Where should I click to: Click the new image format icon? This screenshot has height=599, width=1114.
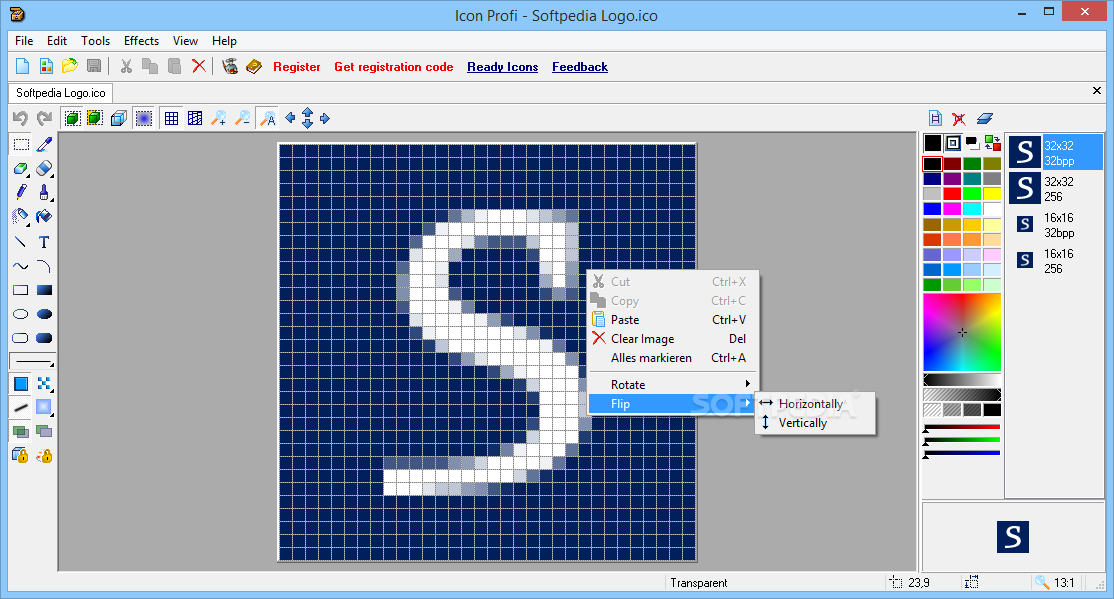coord(936,119)
